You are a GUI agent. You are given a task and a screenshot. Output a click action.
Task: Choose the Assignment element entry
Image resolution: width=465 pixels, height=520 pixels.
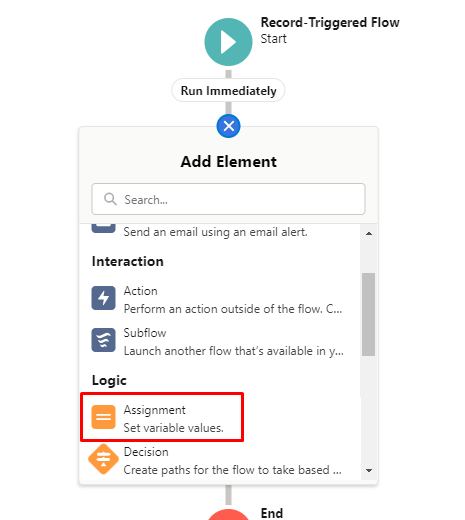[162, 417]
